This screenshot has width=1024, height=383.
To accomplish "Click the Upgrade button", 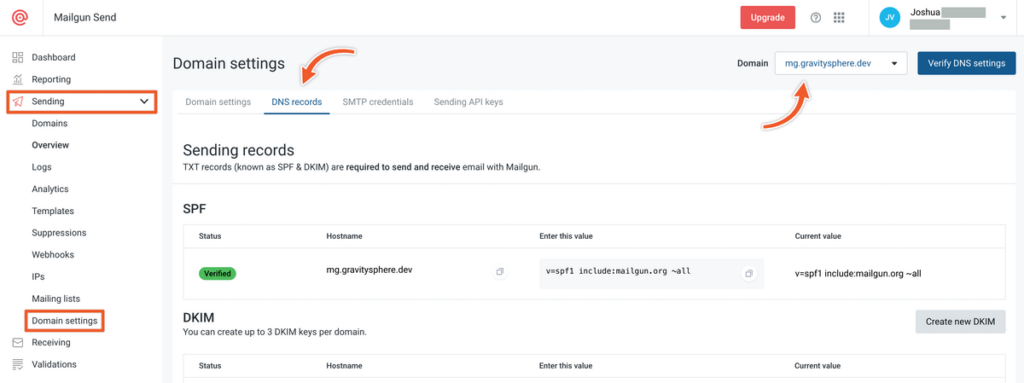I will click(x=767, y=18).
